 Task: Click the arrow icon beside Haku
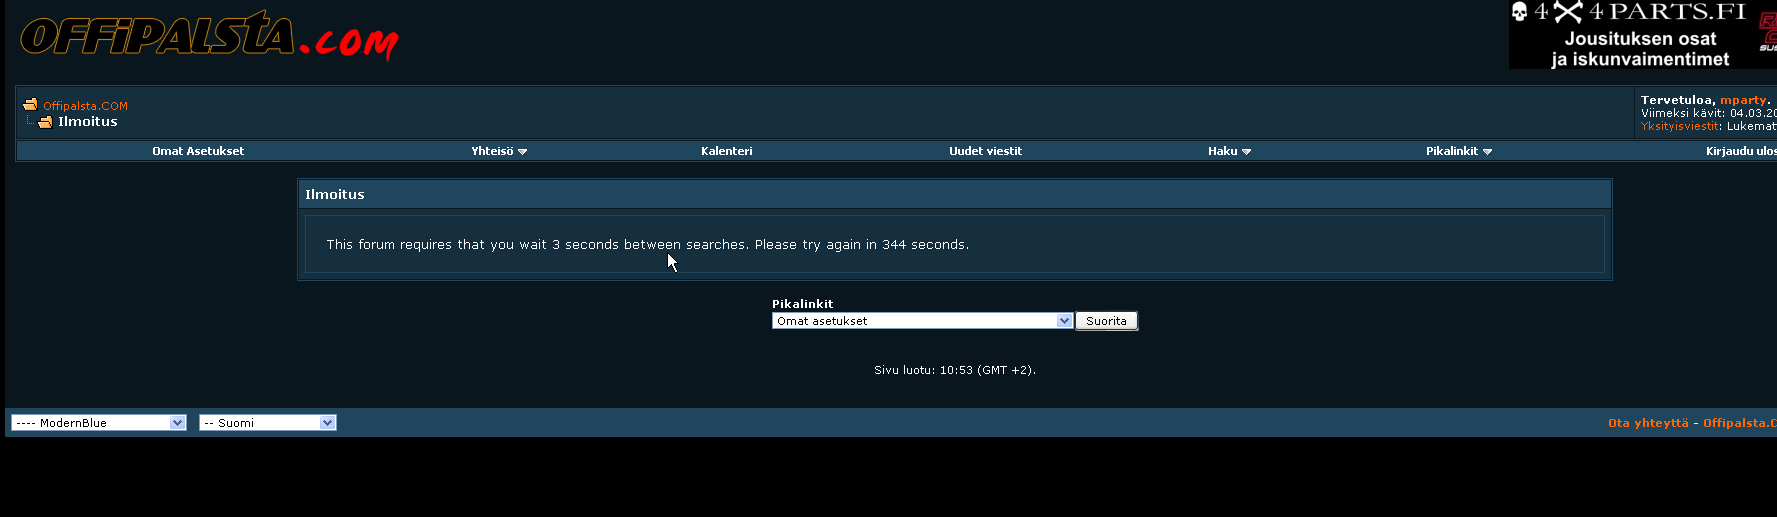click(x=1247, y=152)
